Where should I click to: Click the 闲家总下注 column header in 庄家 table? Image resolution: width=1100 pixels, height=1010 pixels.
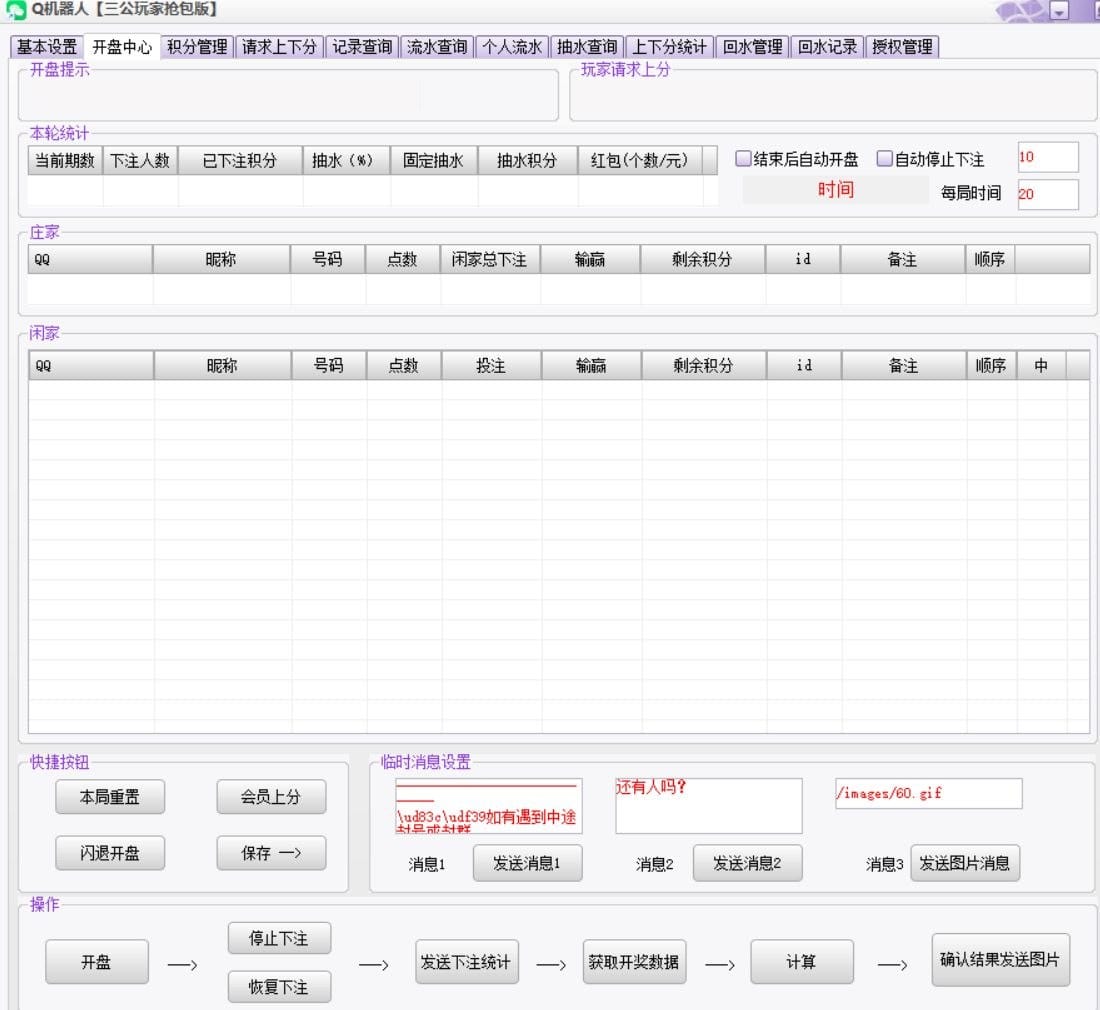(490, 260)
